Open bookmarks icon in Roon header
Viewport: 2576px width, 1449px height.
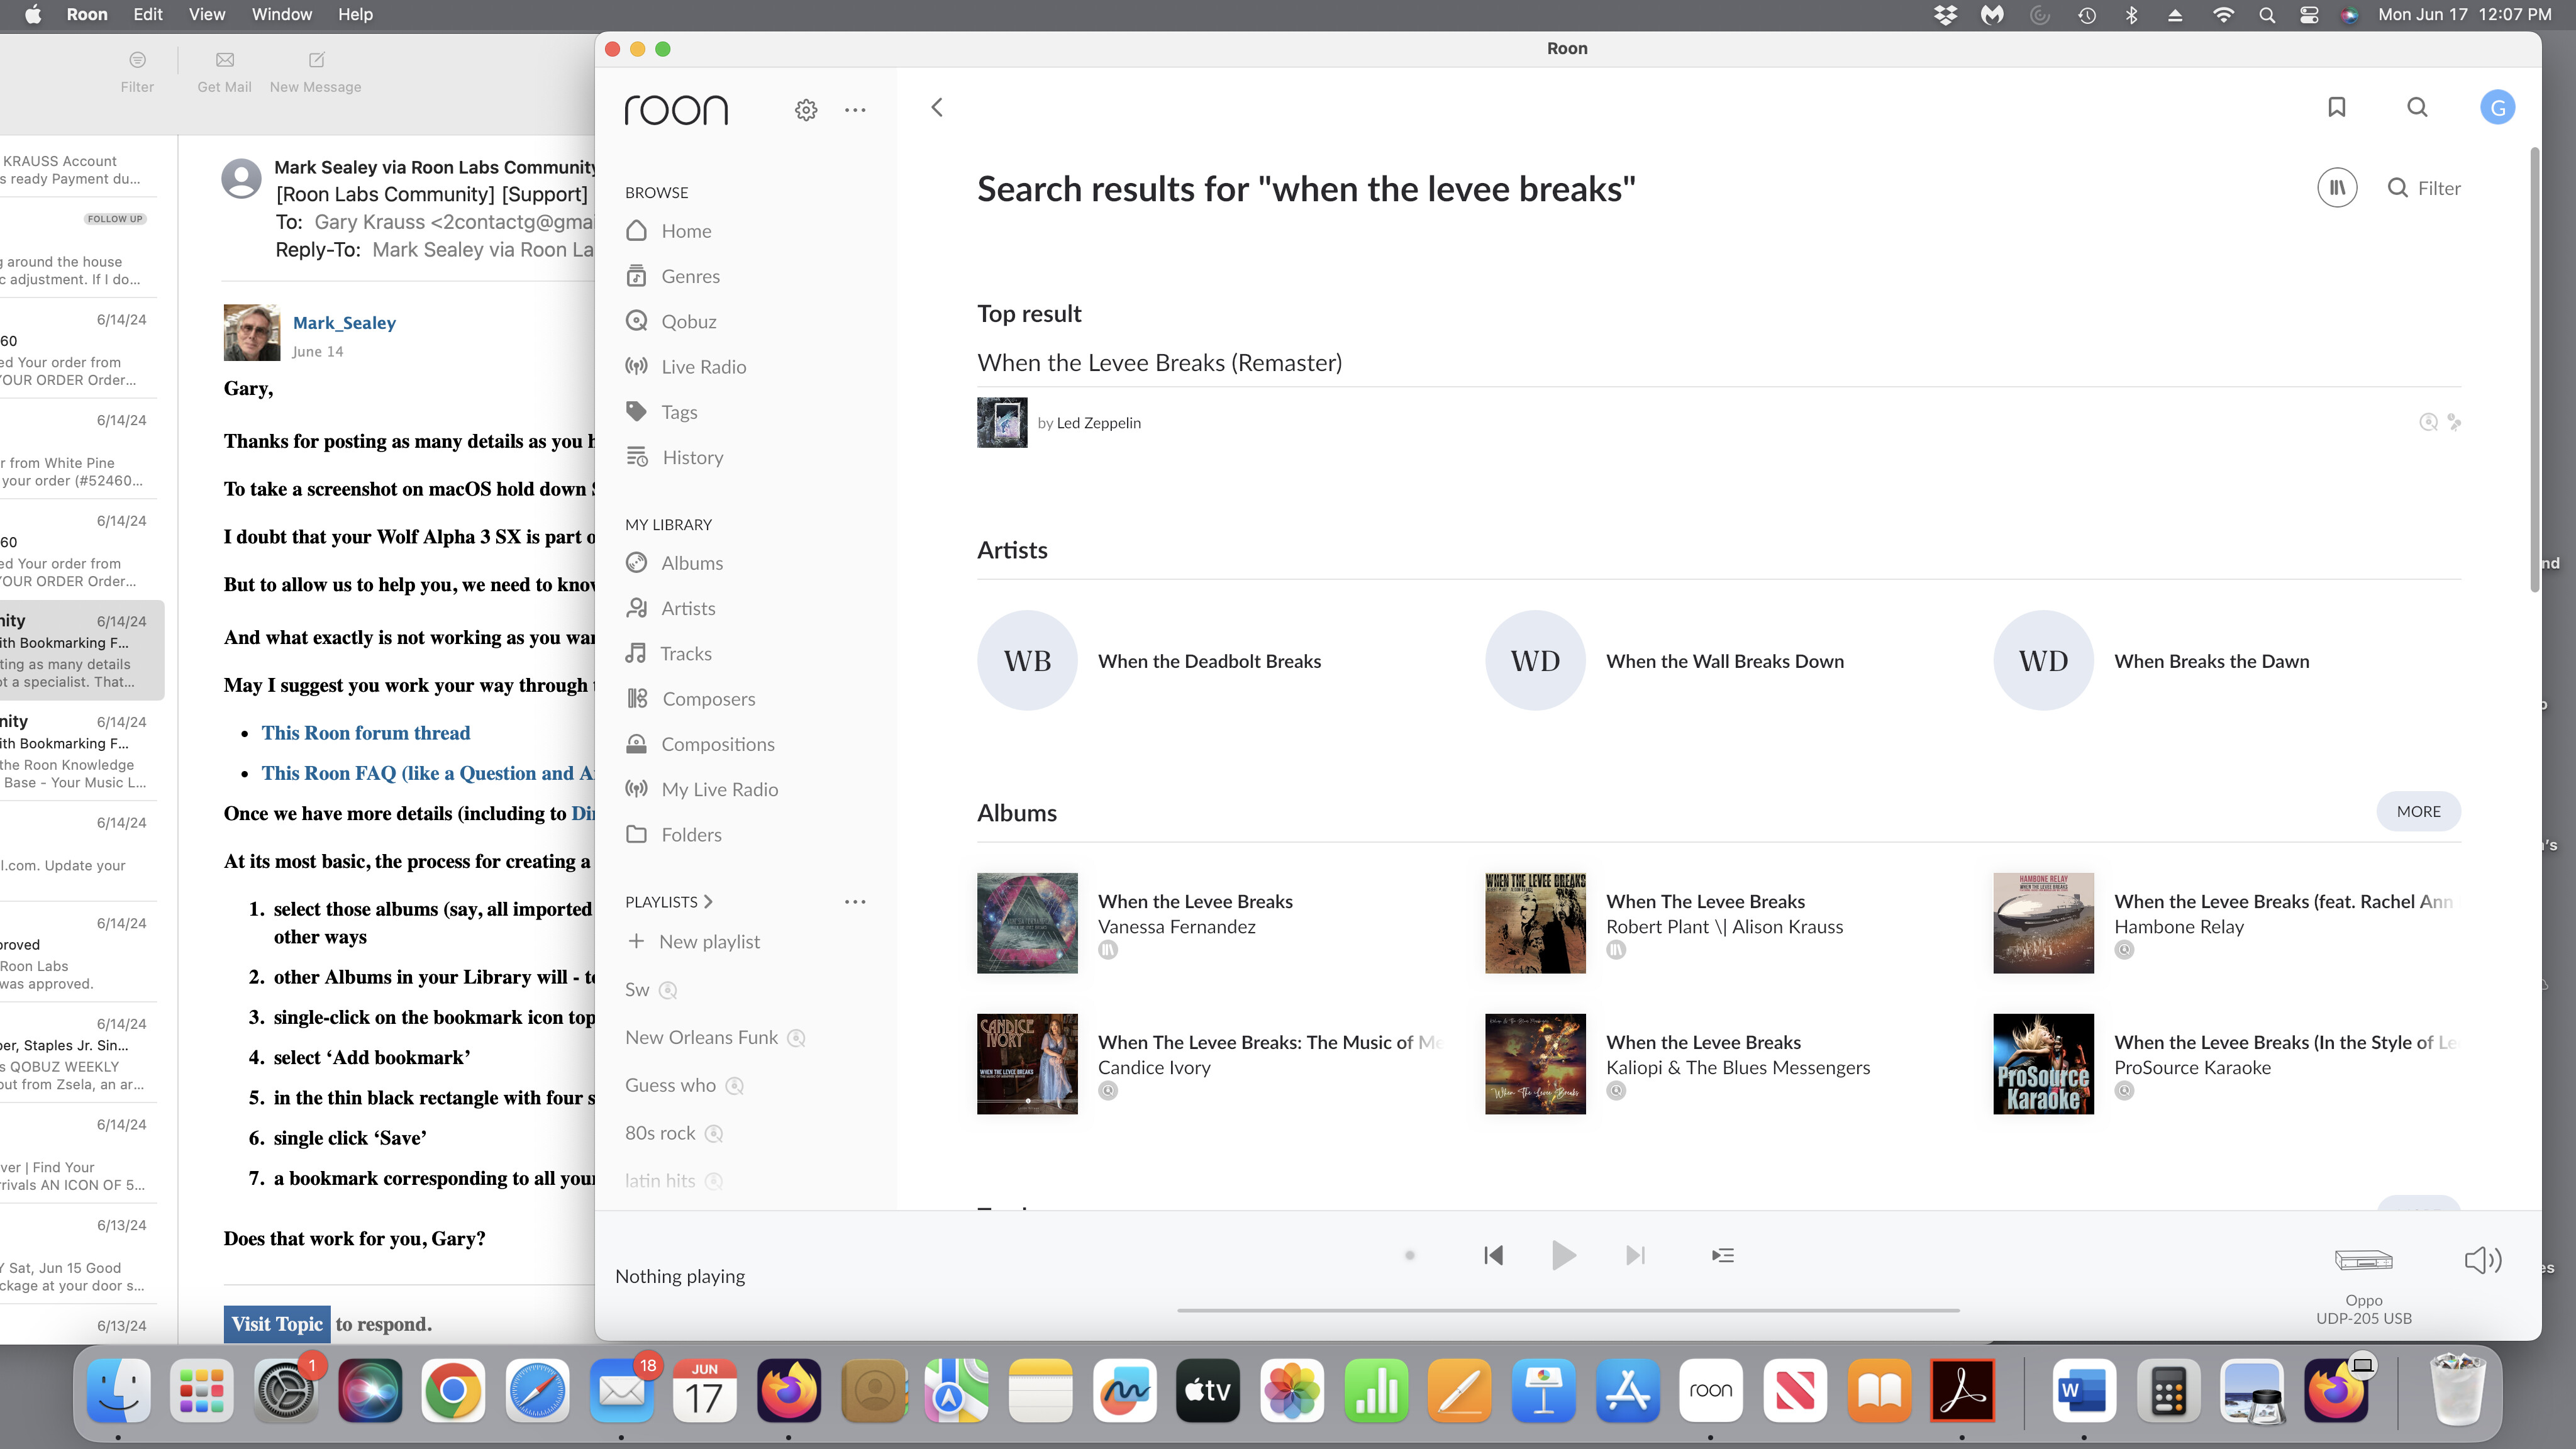pos(2337,107)
